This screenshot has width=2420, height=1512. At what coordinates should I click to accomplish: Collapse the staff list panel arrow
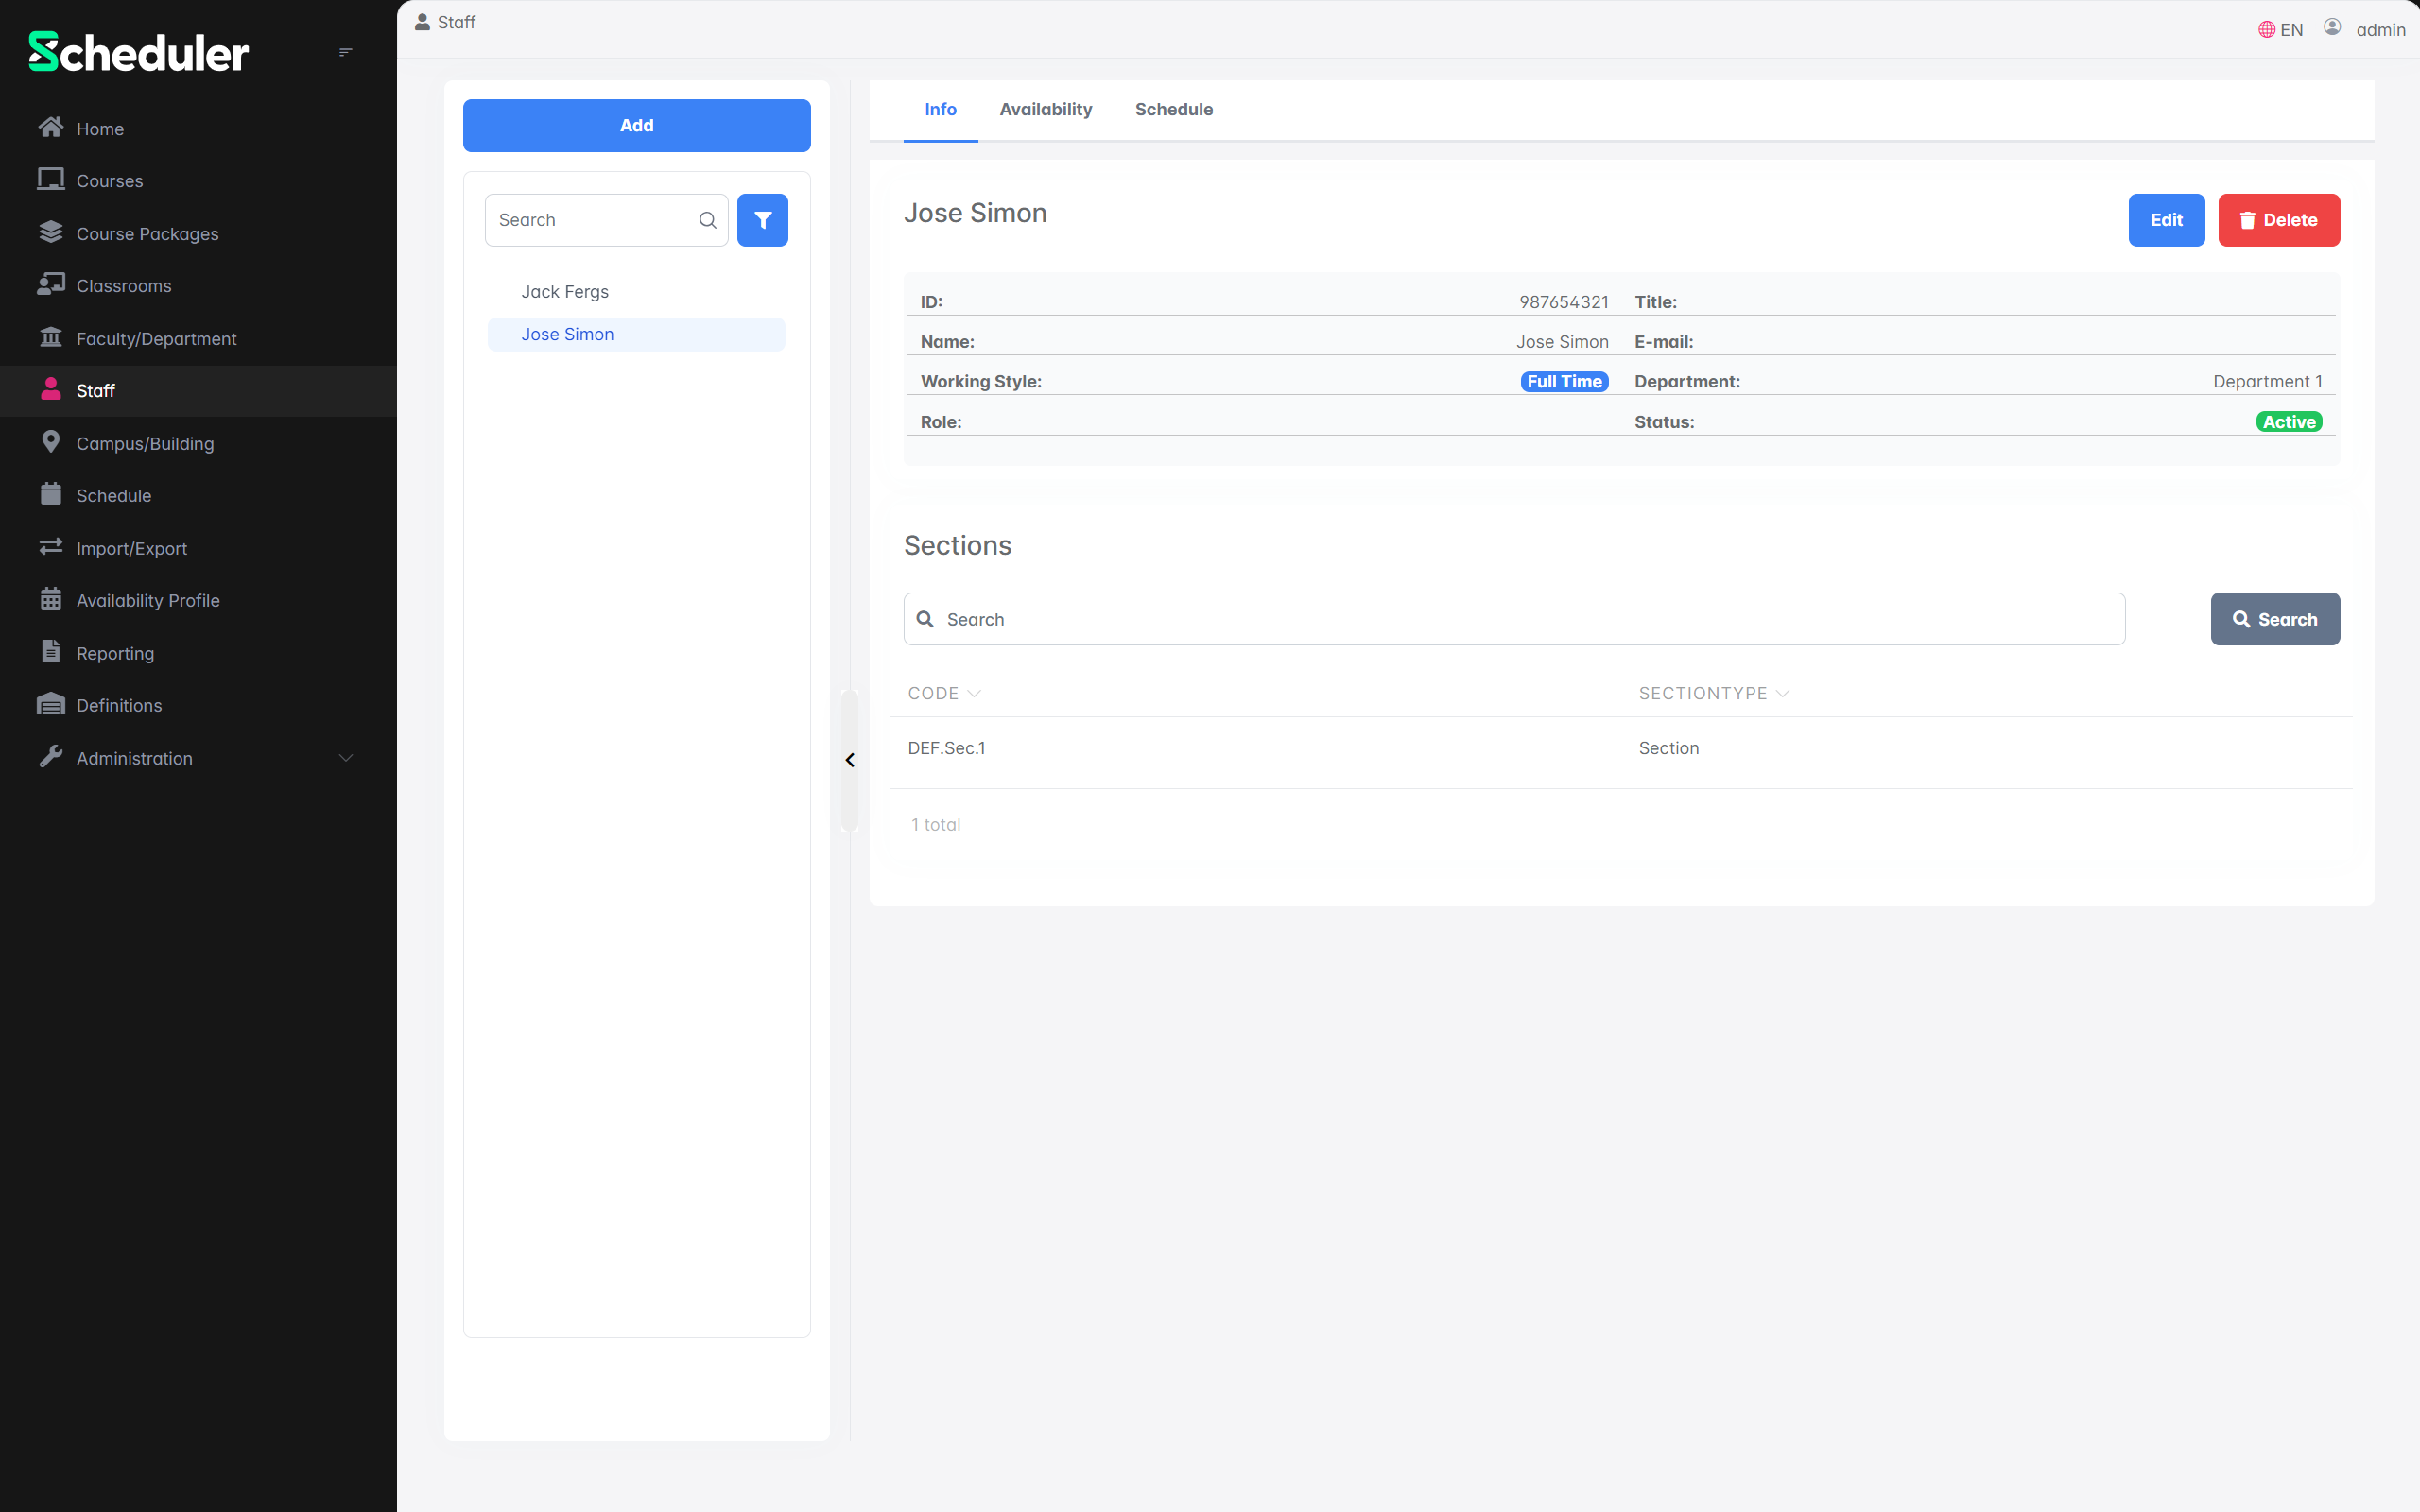(x=849, y=760)
